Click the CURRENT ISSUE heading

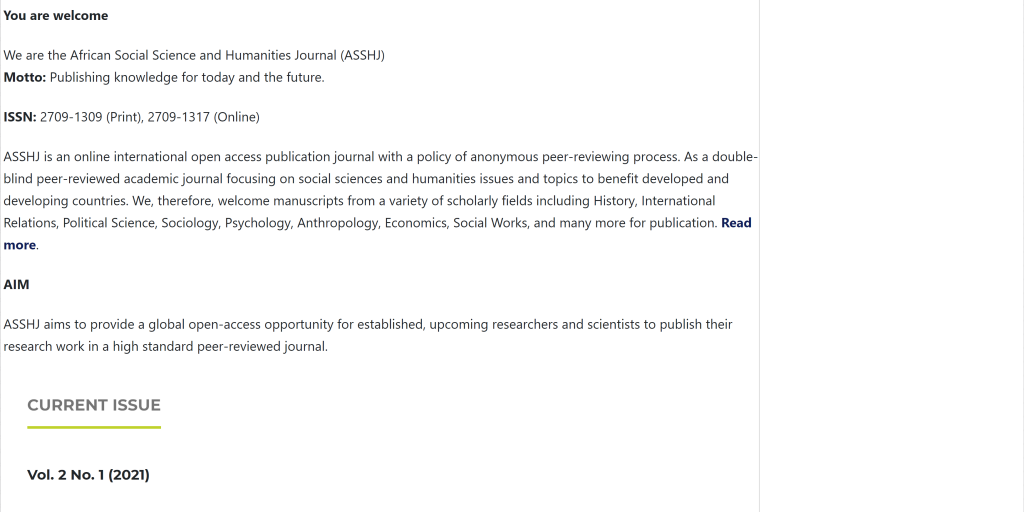point(94,405)
